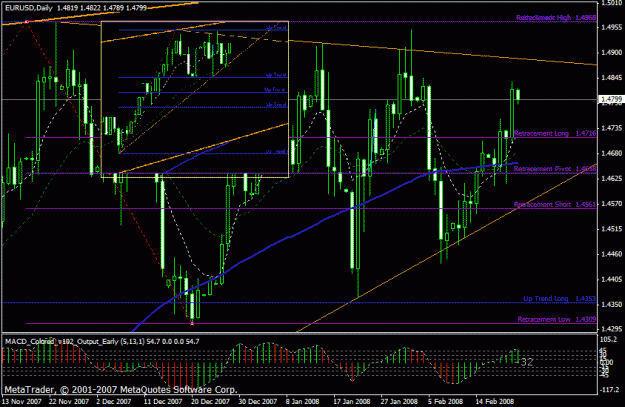Click the 1.4460 price axis value
This screenshot has width=625, height=407.
[x=612, y=254]
